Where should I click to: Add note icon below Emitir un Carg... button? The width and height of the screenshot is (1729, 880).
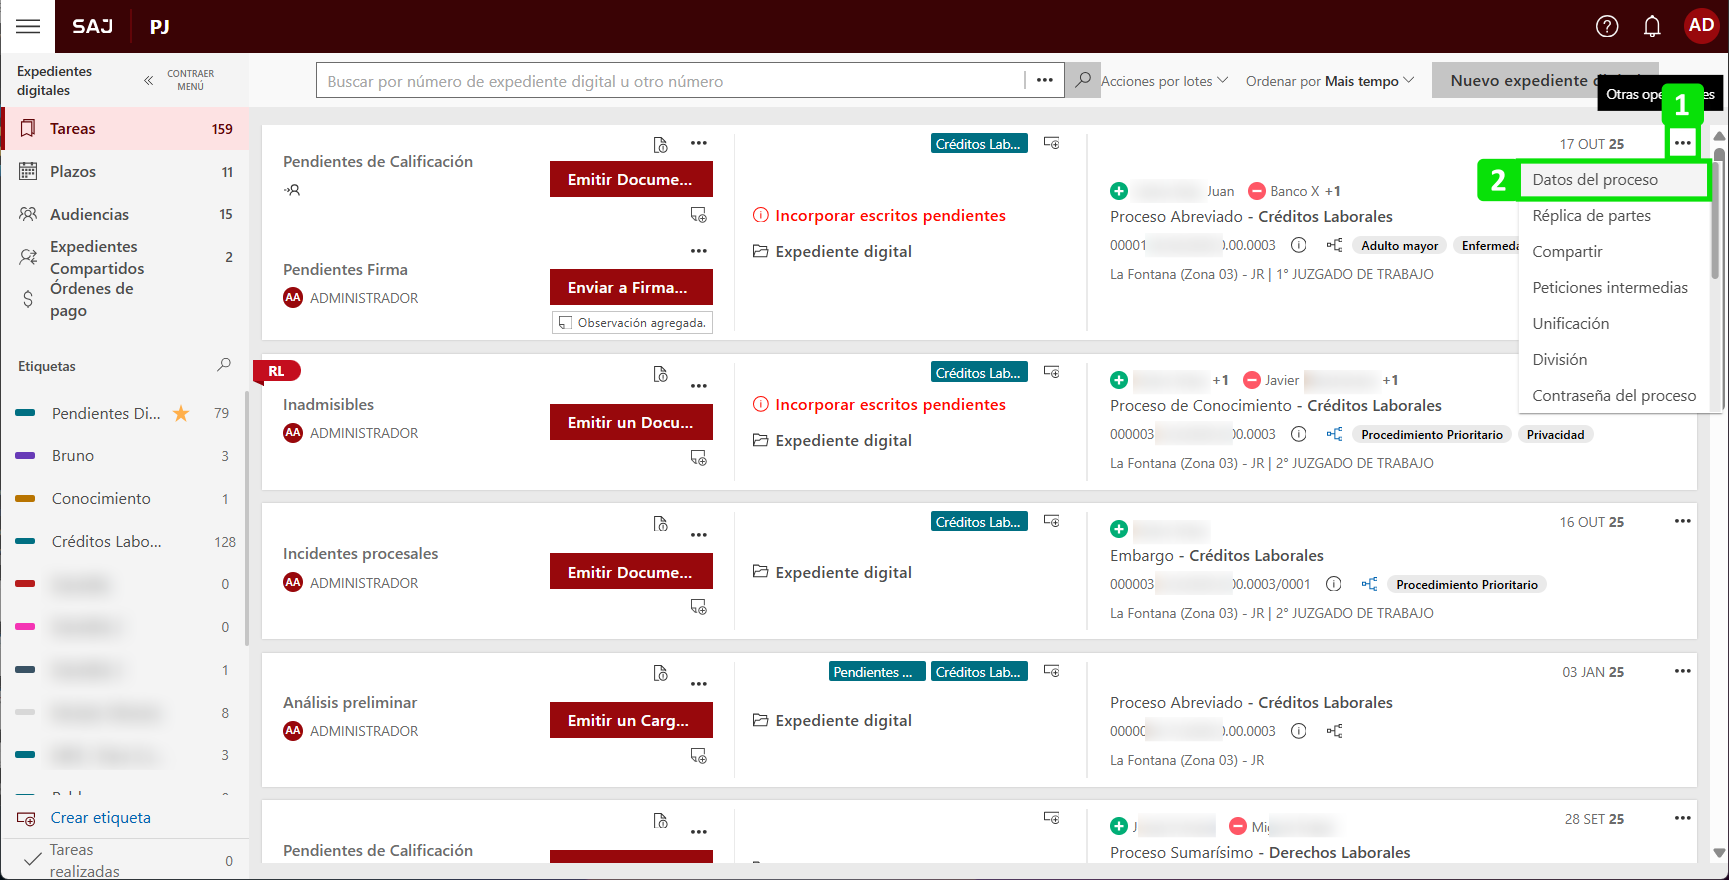pyautogui.click(x=698, y=756)
